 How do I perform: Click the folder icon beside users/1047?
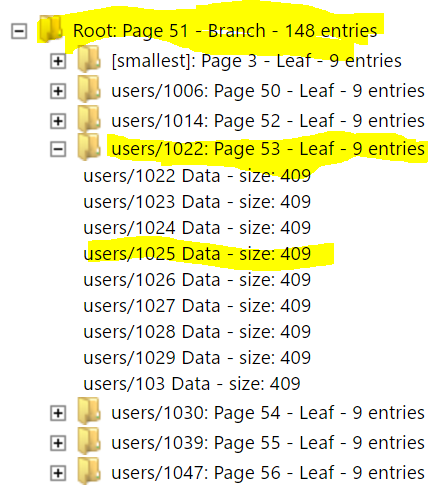[89, 470]
